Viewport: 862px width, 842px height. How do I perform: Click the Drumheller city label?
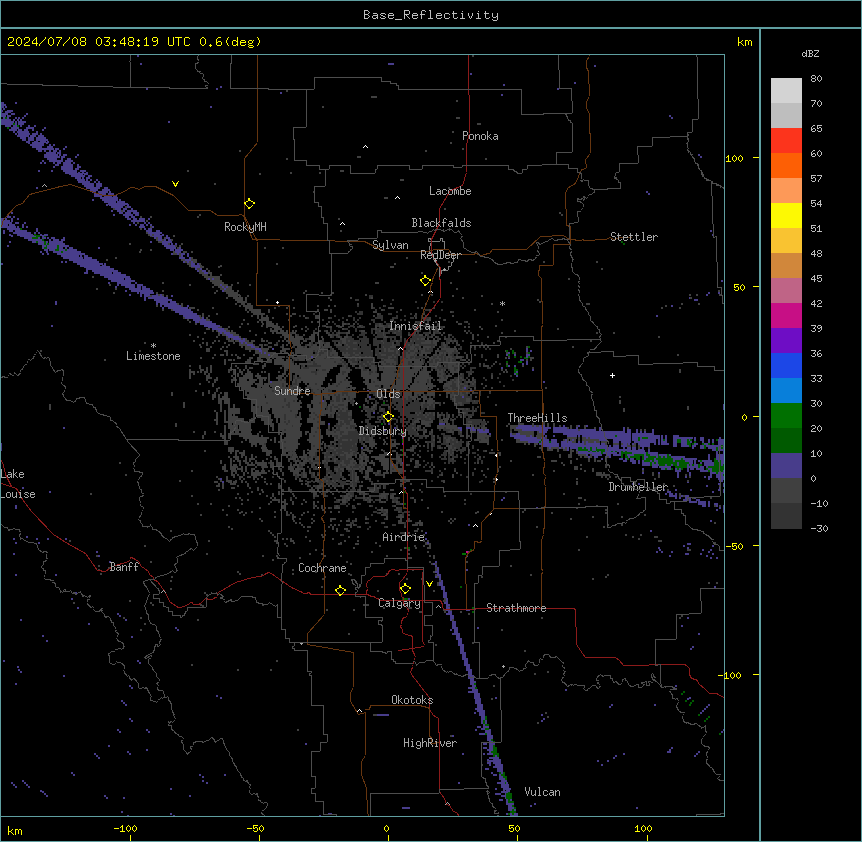(638, 487)
